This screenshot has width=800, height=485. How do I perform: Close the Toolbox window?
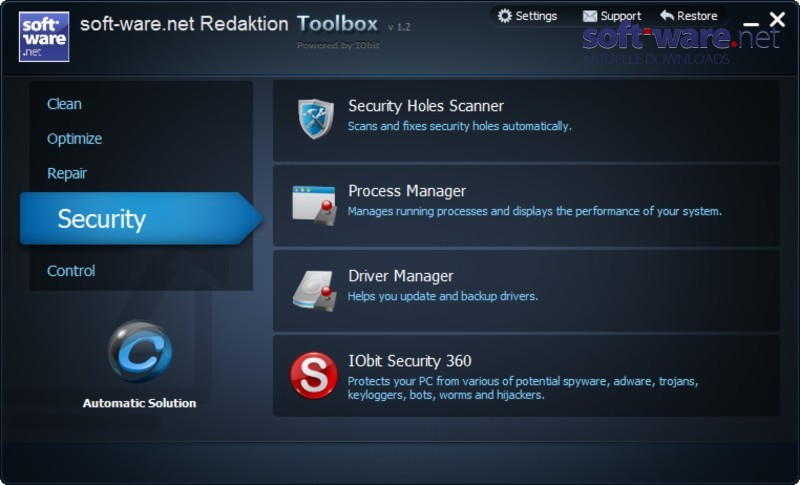point(777,19)
